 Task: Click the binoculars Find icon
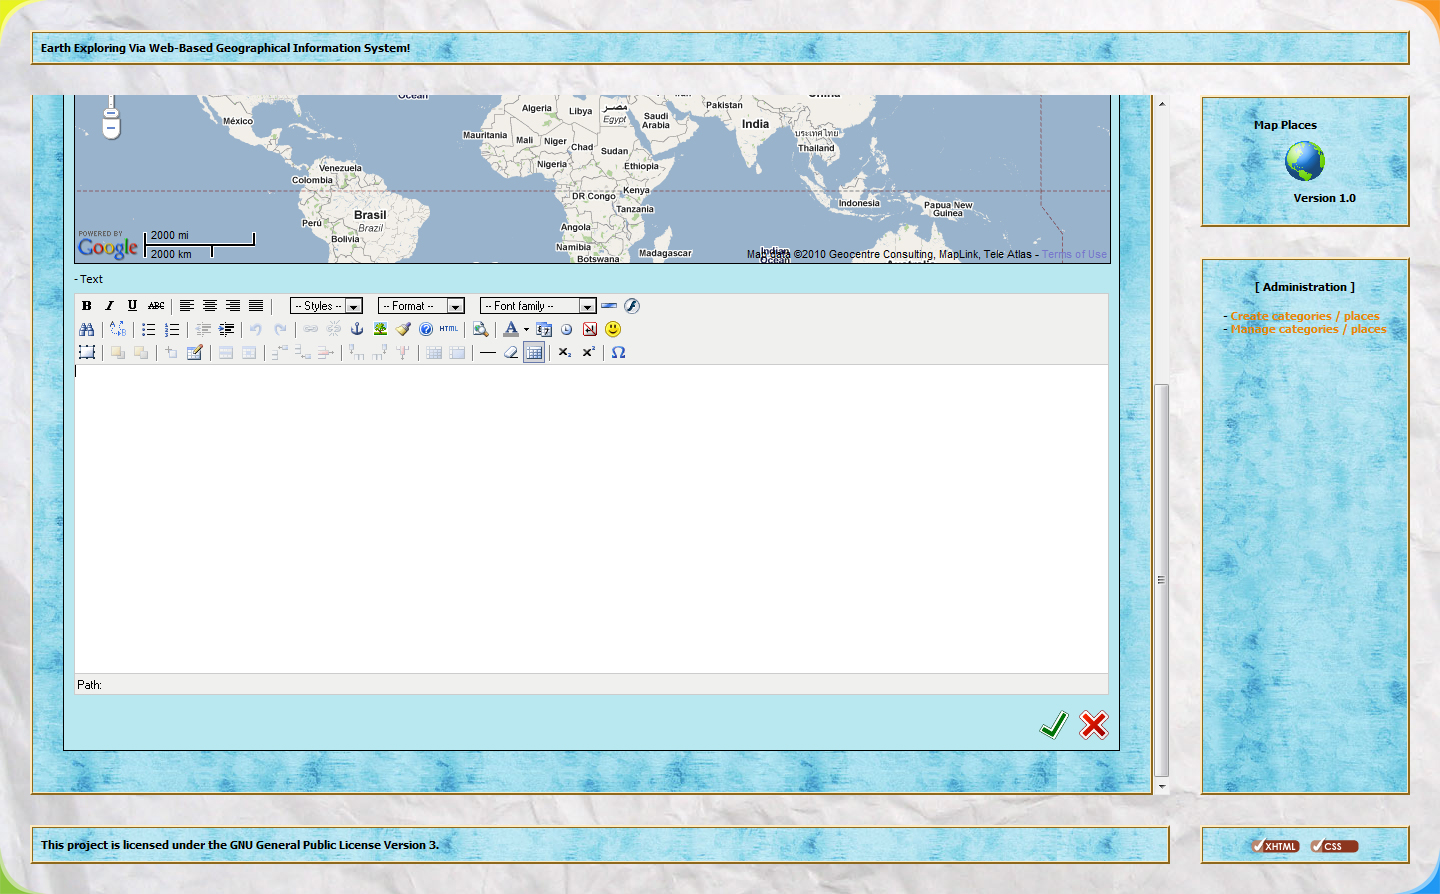(x=87, y=329)
